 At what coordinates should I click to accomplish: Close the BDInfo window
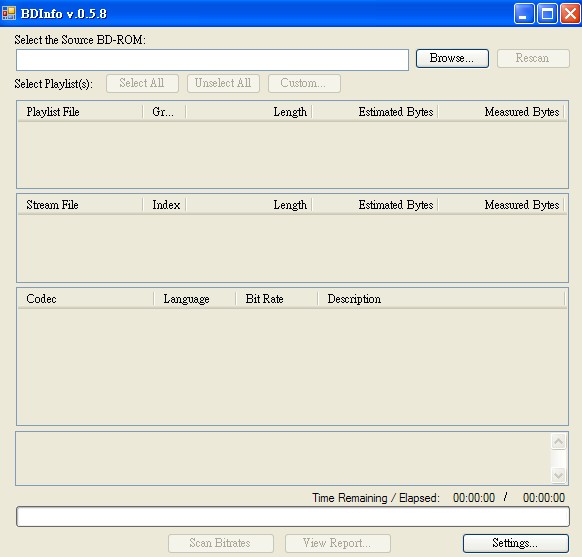click(570, 14)
